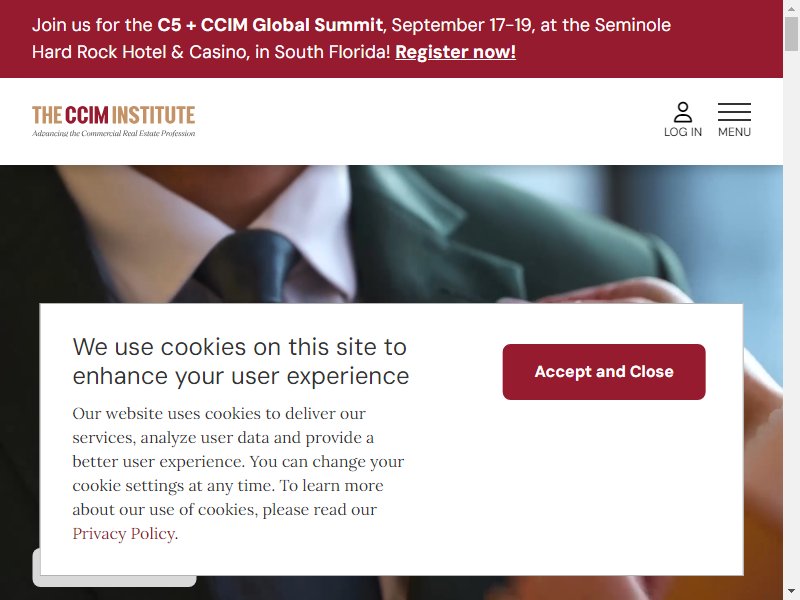Select the LOG IN text label
800x600 pixels.
click(x=683, y=132)
